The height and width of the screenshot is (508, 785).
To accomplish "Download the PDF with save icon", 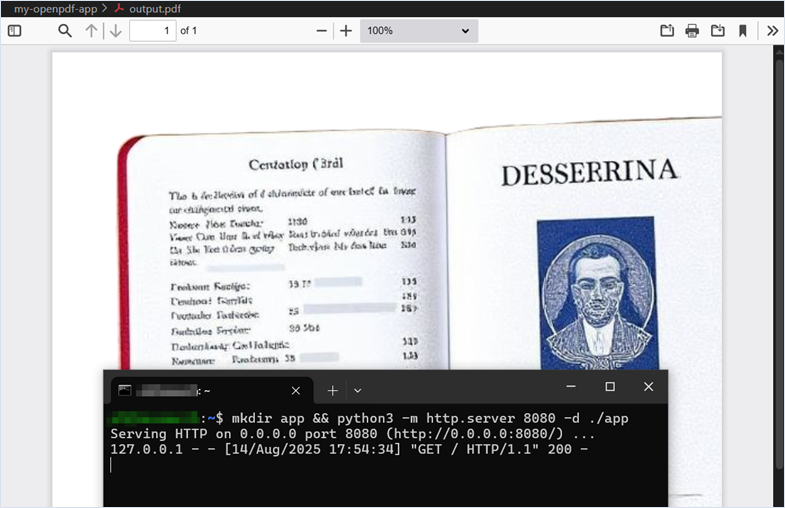I will click(717, 31).
